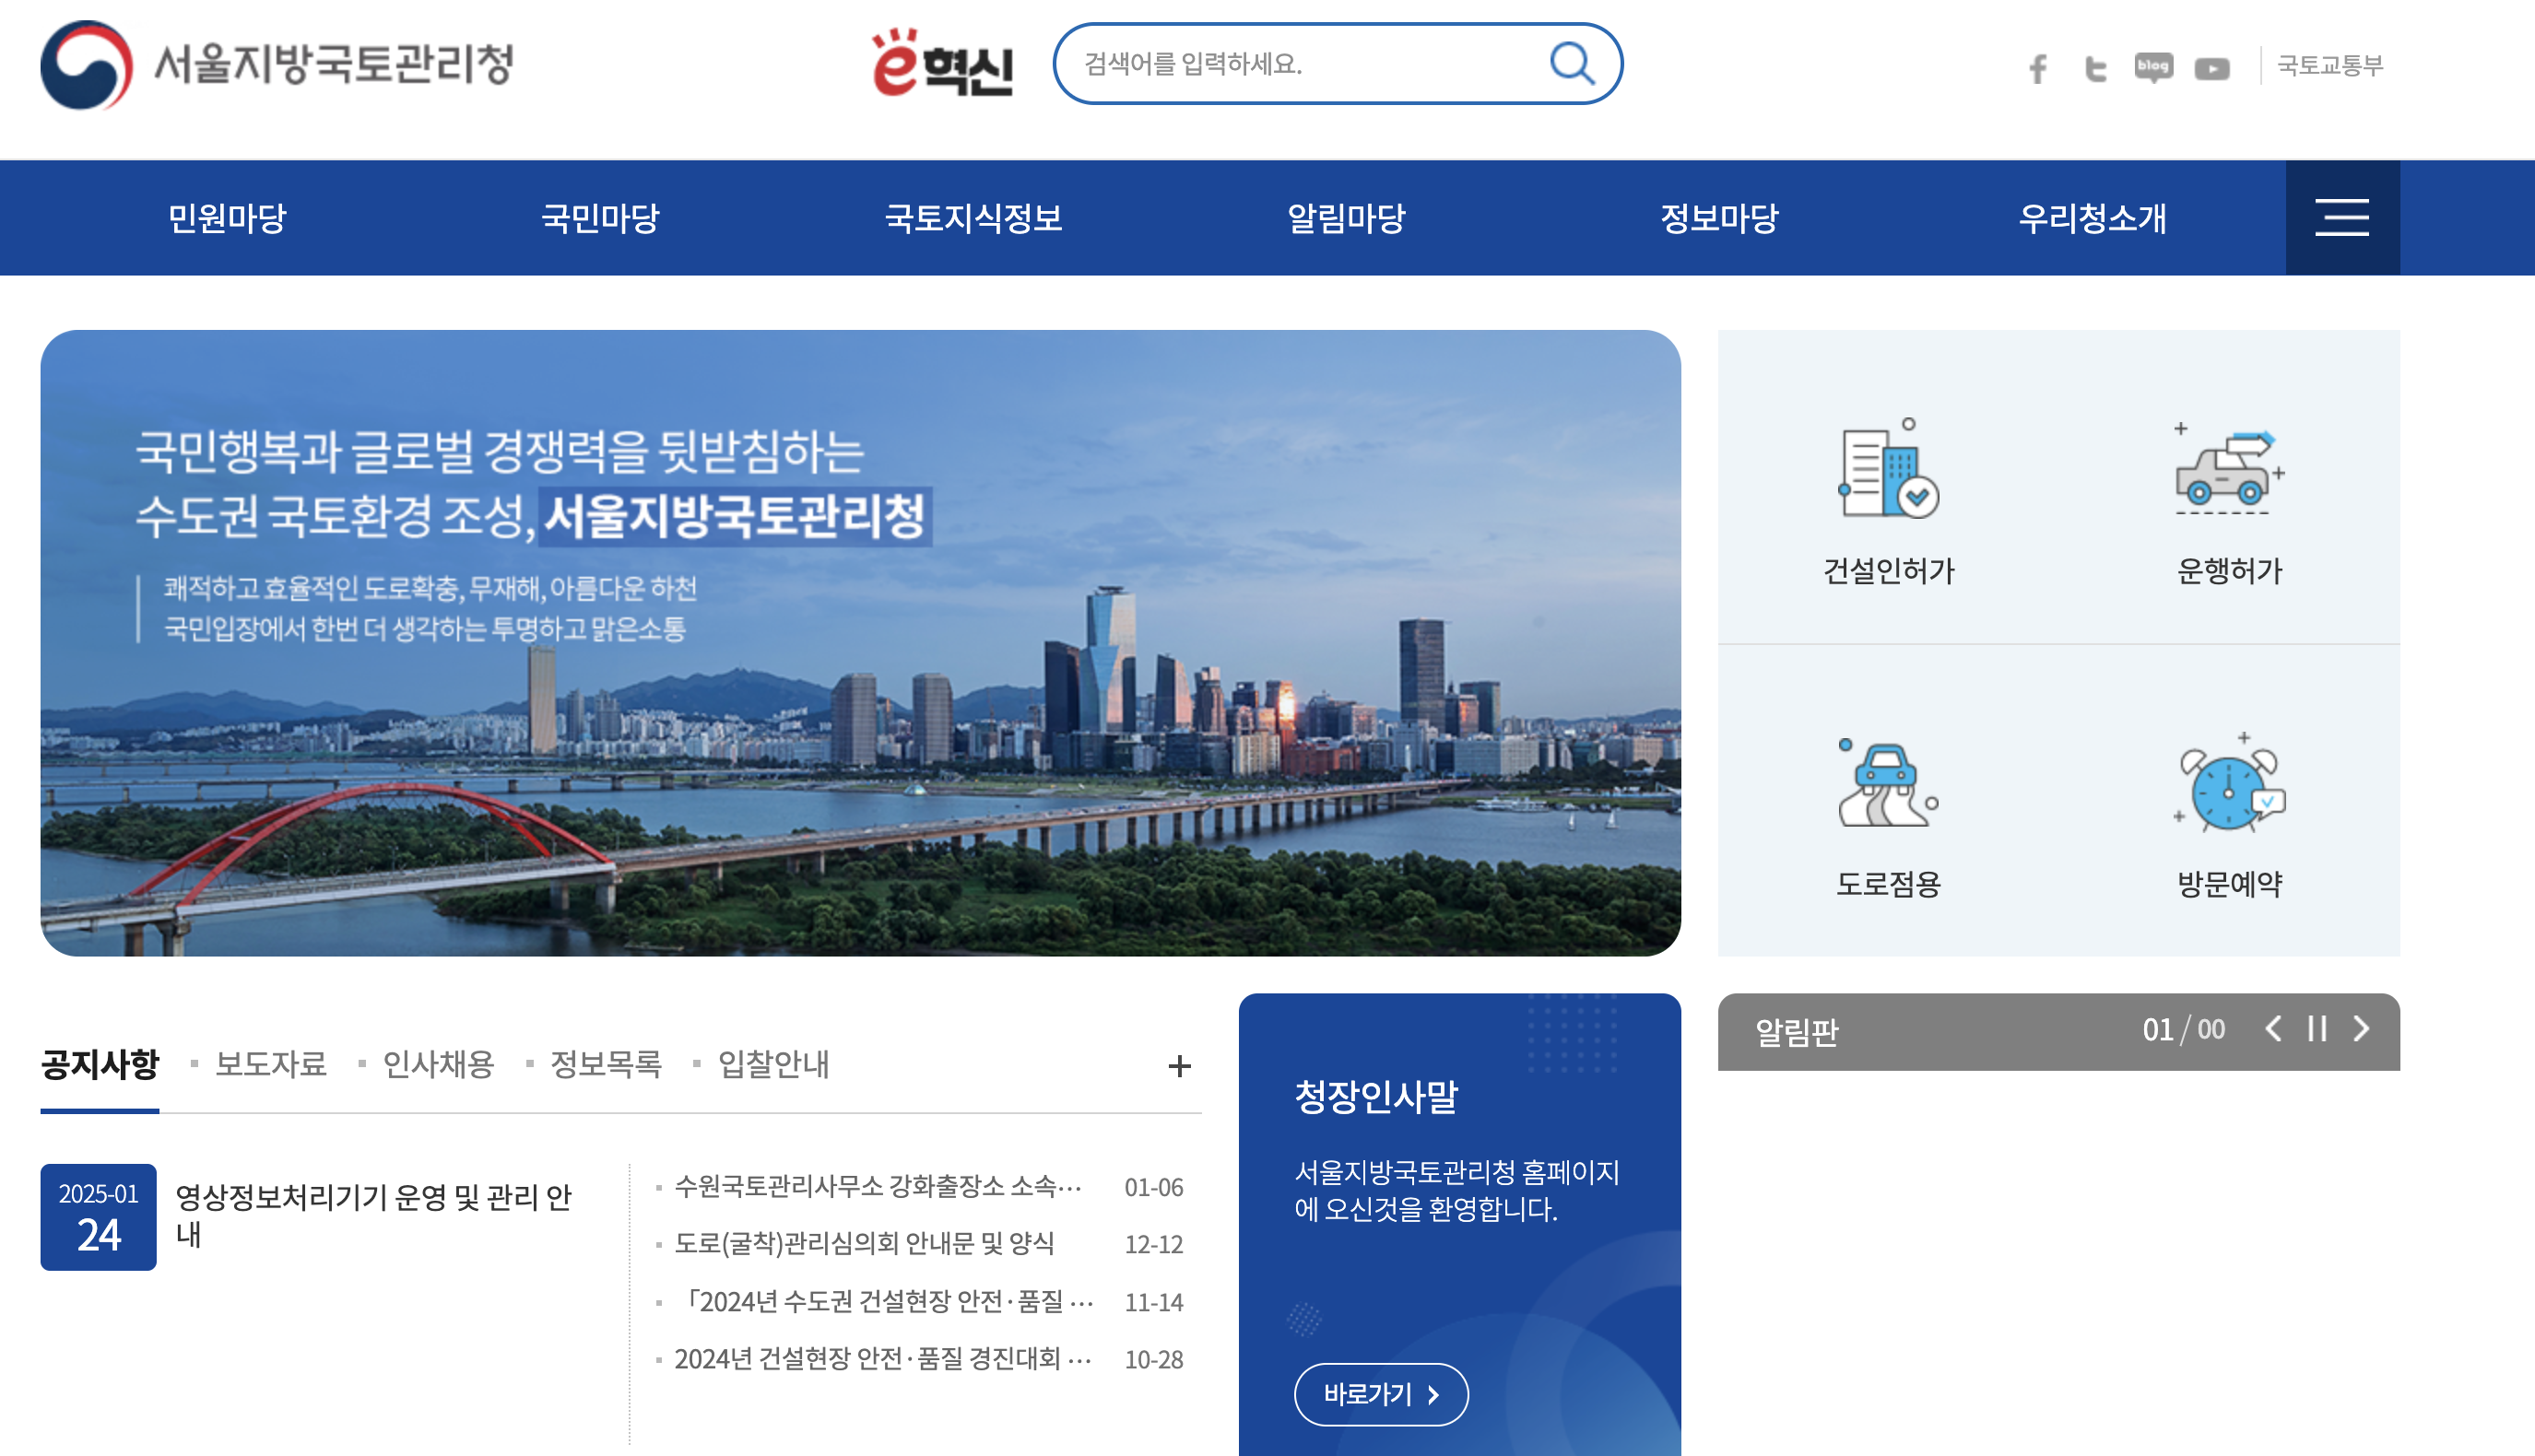Switch to the 인사채용 tab

point(438,1064)
